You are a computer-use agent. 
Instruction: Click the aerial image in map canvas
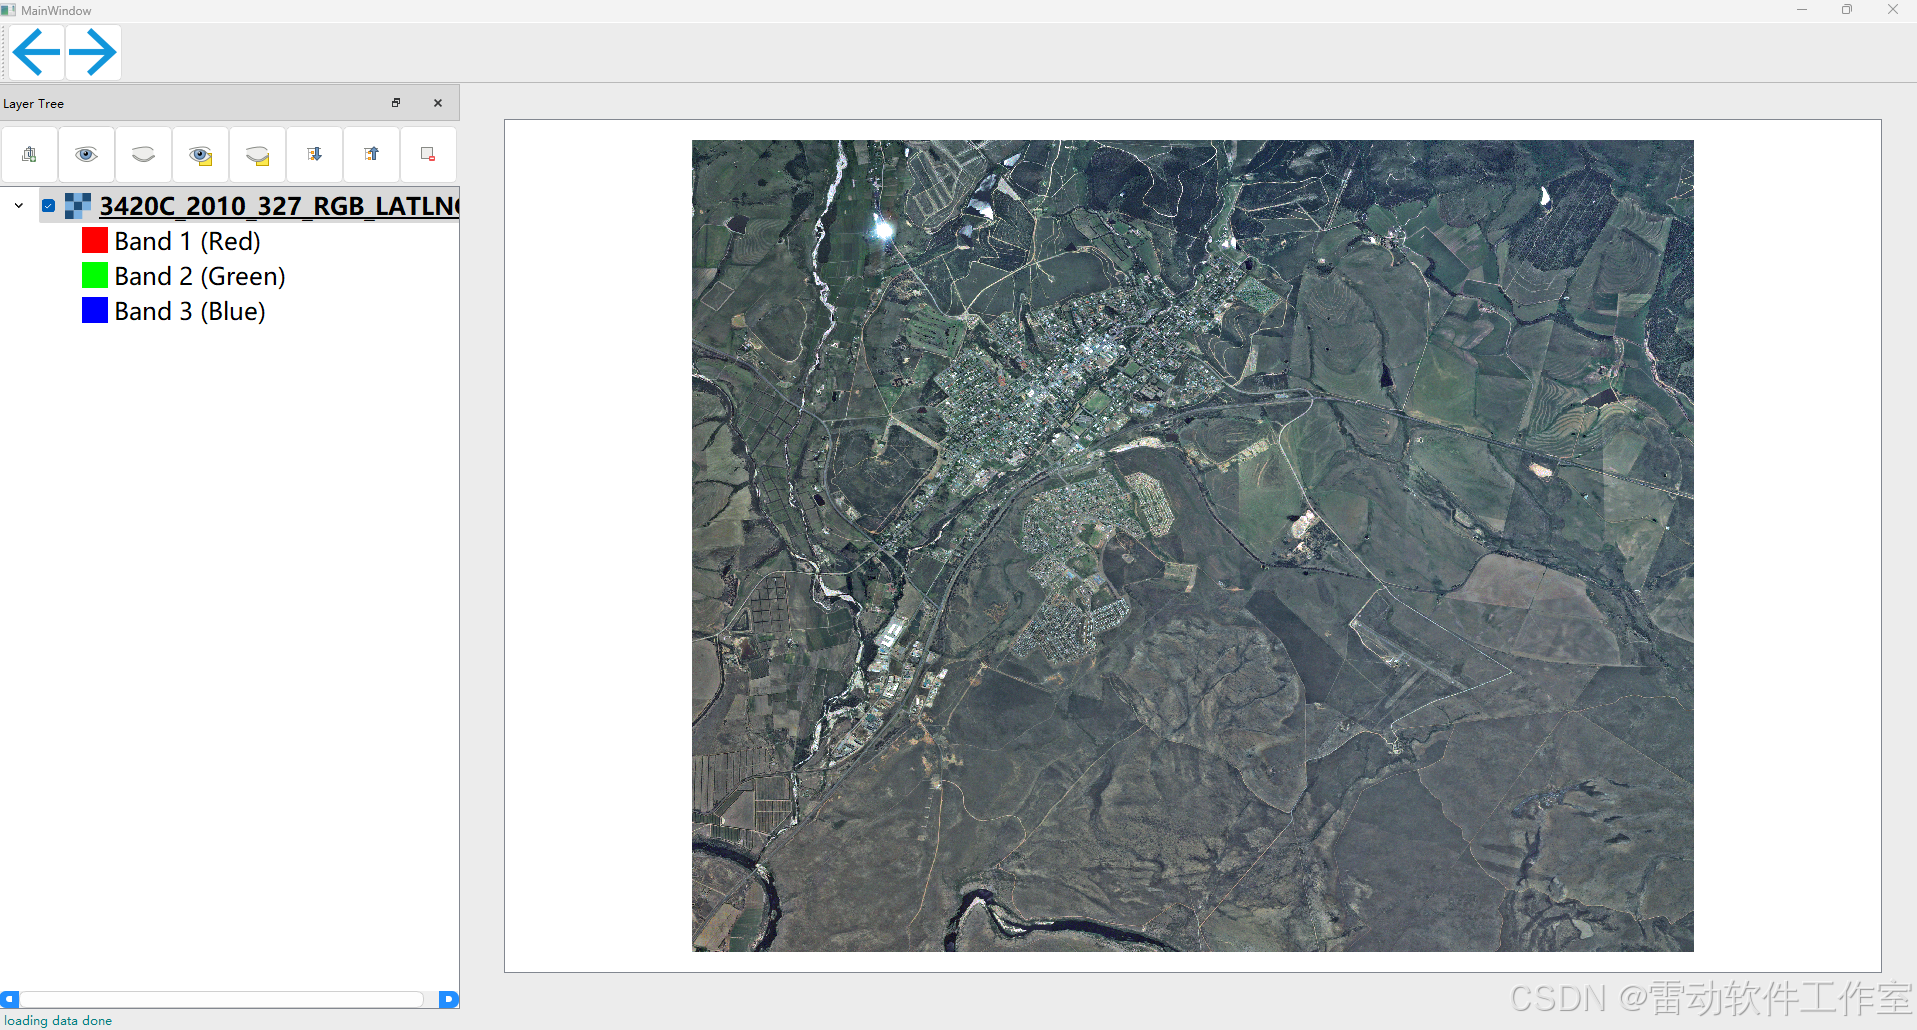pyautogui.click(x=1193, y=546)
